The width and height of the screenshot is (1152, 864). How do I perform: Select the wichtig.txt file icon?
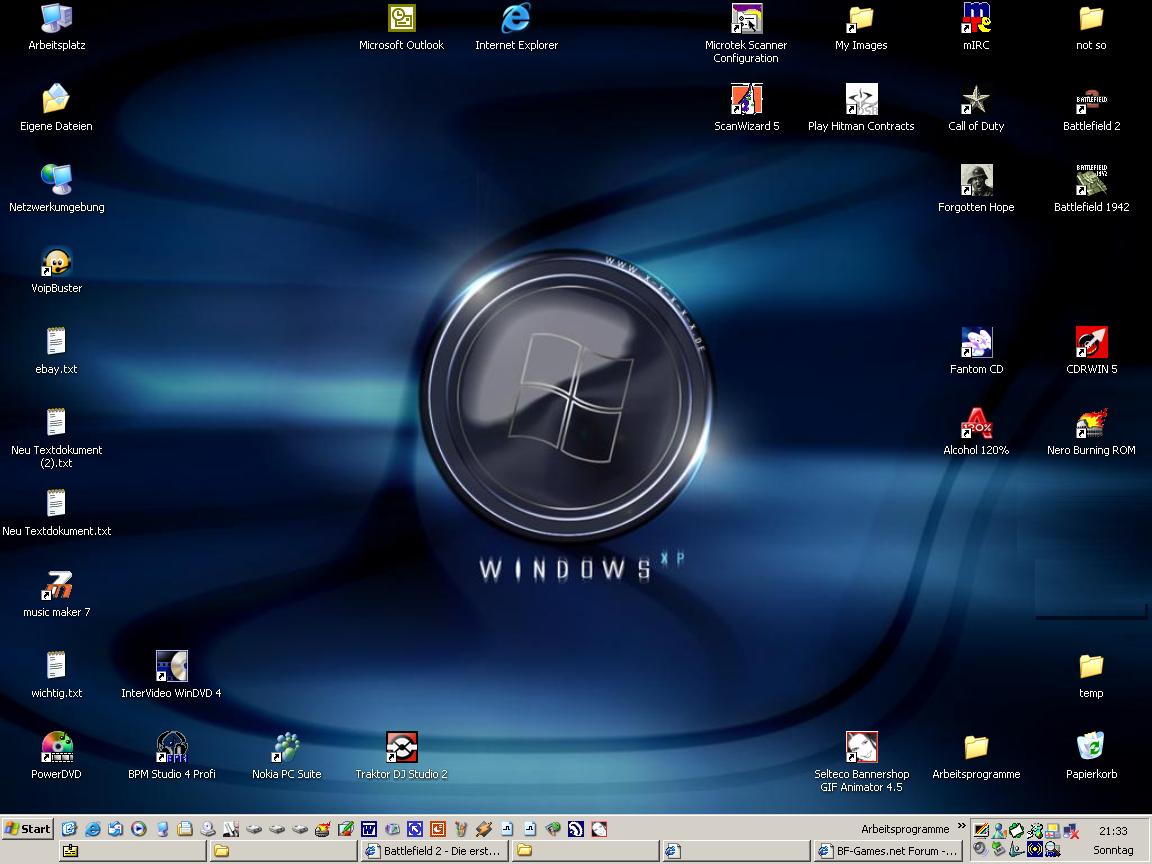(57, 674)
